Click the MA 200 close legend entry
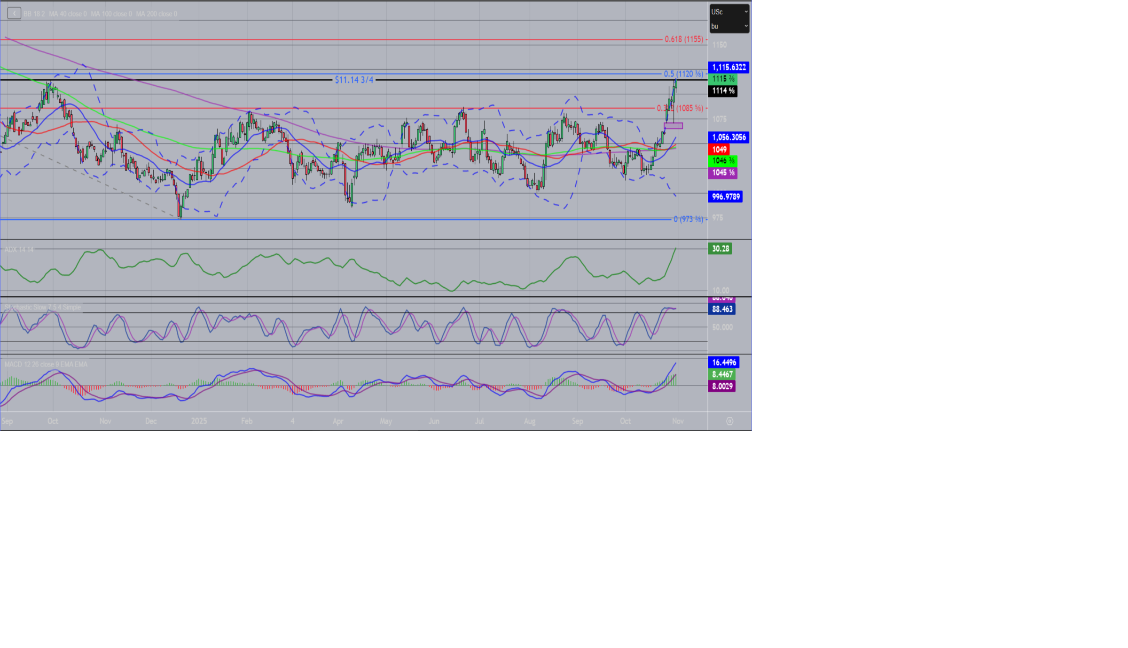This screenshot has height=648, width=1128. coord(157,14)
